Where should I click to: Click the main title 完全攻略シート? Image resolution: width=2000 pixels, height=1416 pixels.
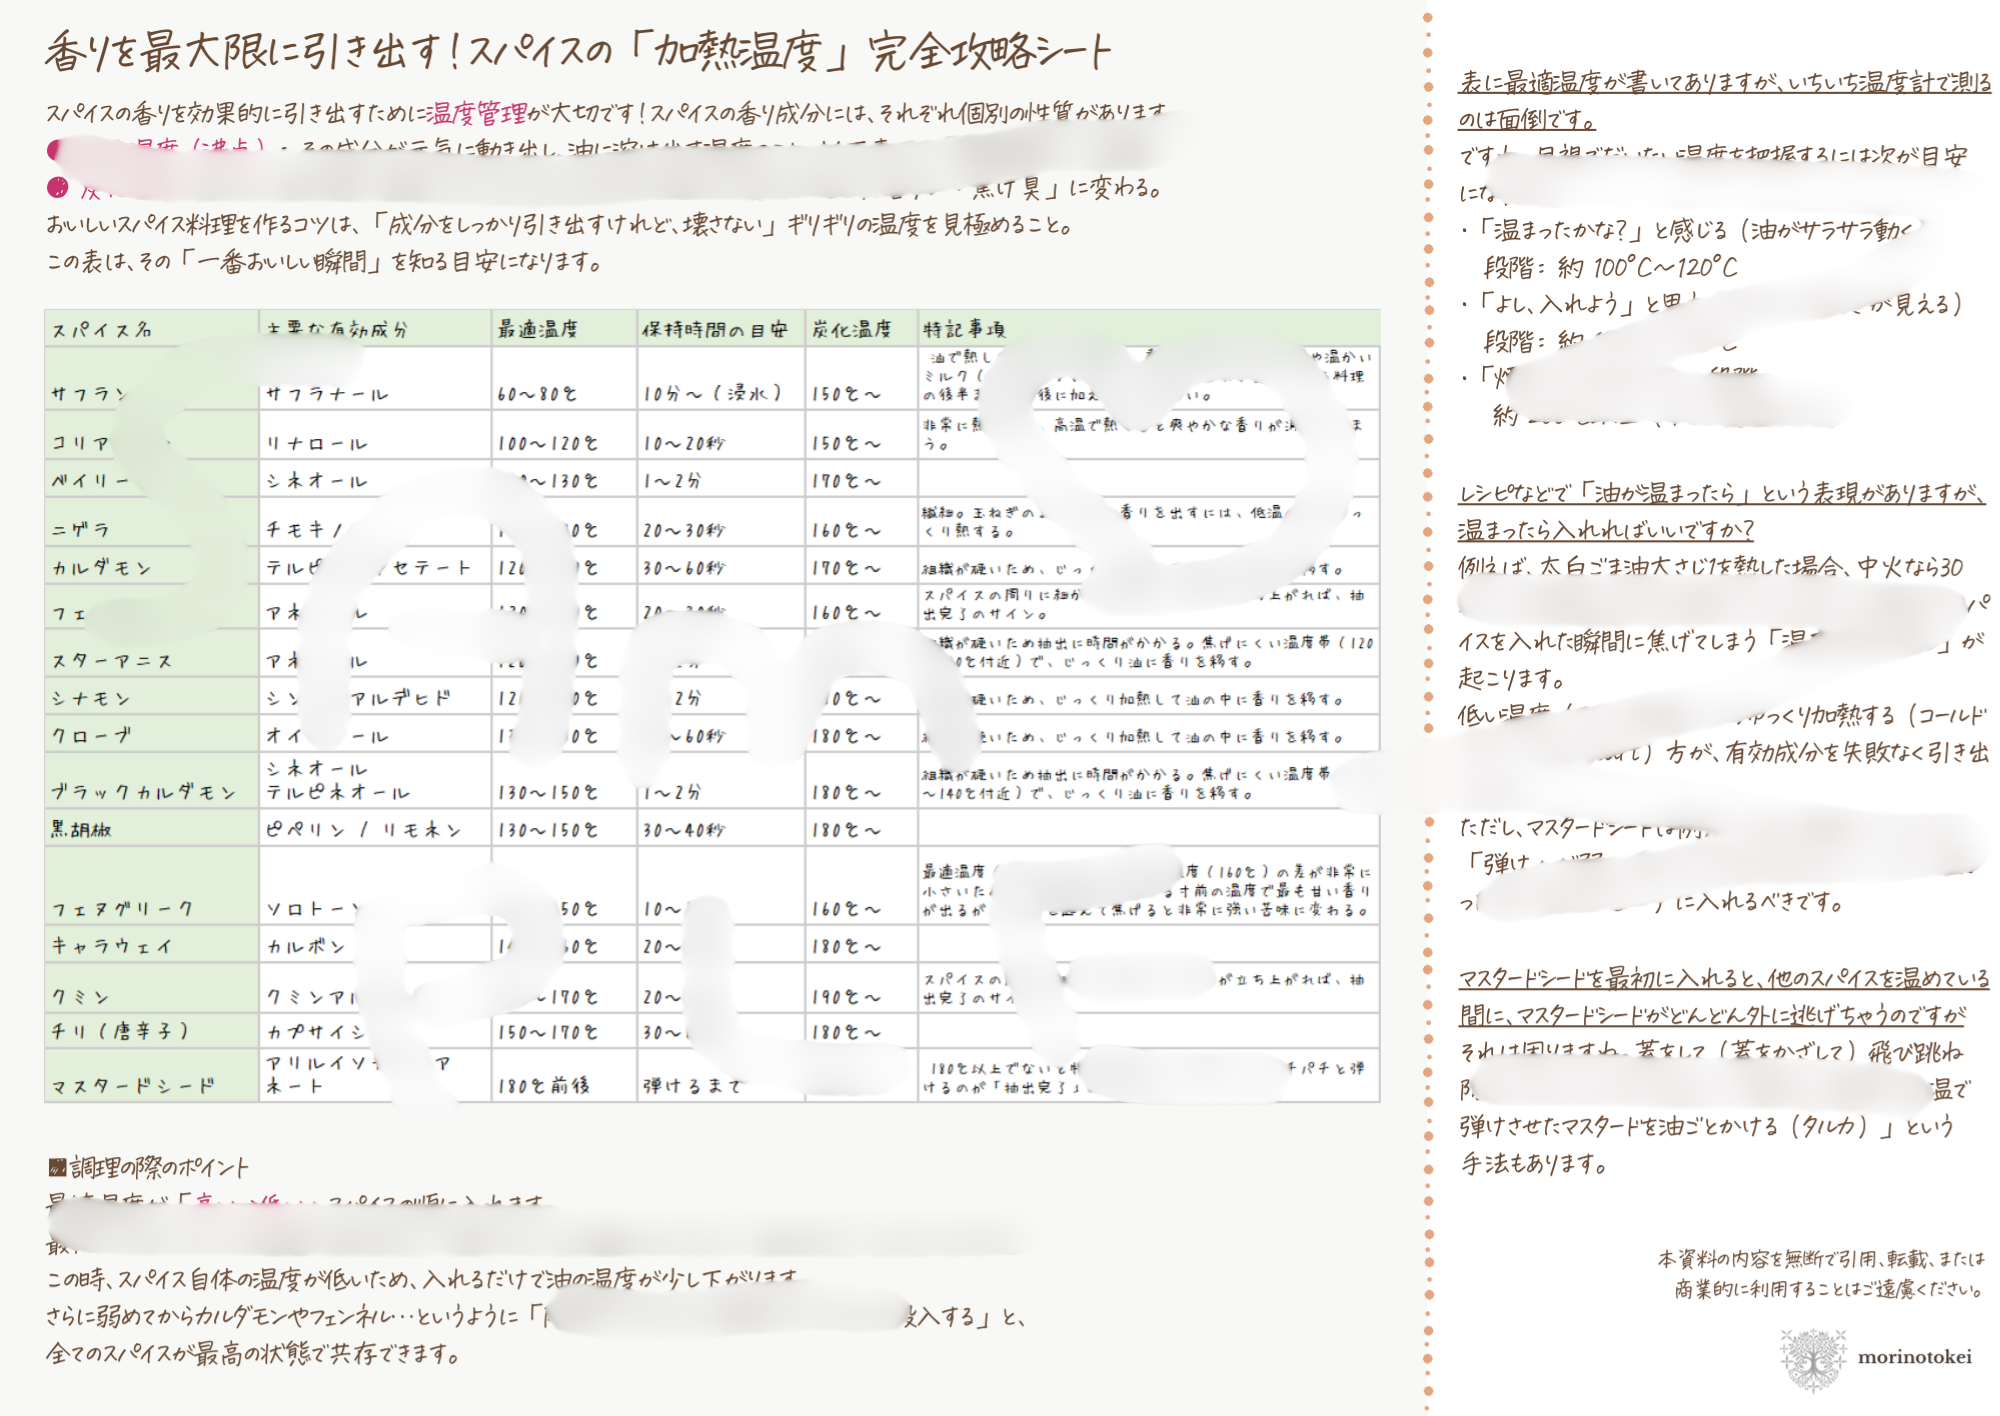(988, 52)
